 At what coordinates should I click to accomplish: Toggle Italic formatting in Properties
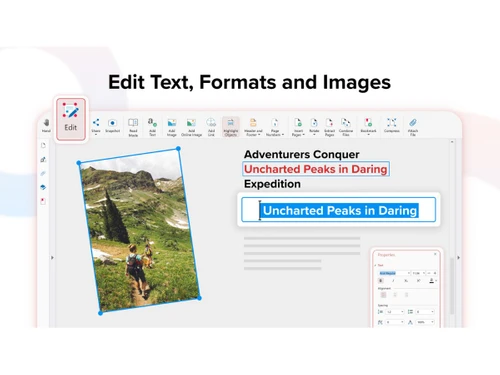coord(393,281)
